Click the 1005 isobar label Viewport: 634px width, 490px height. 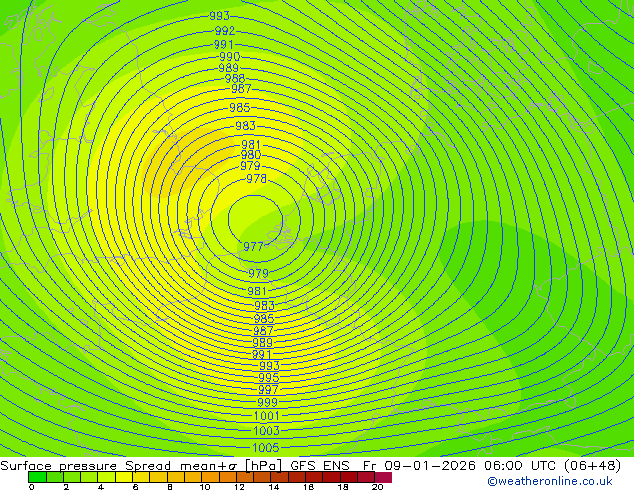pyautogui.click(x=266, y=448)
